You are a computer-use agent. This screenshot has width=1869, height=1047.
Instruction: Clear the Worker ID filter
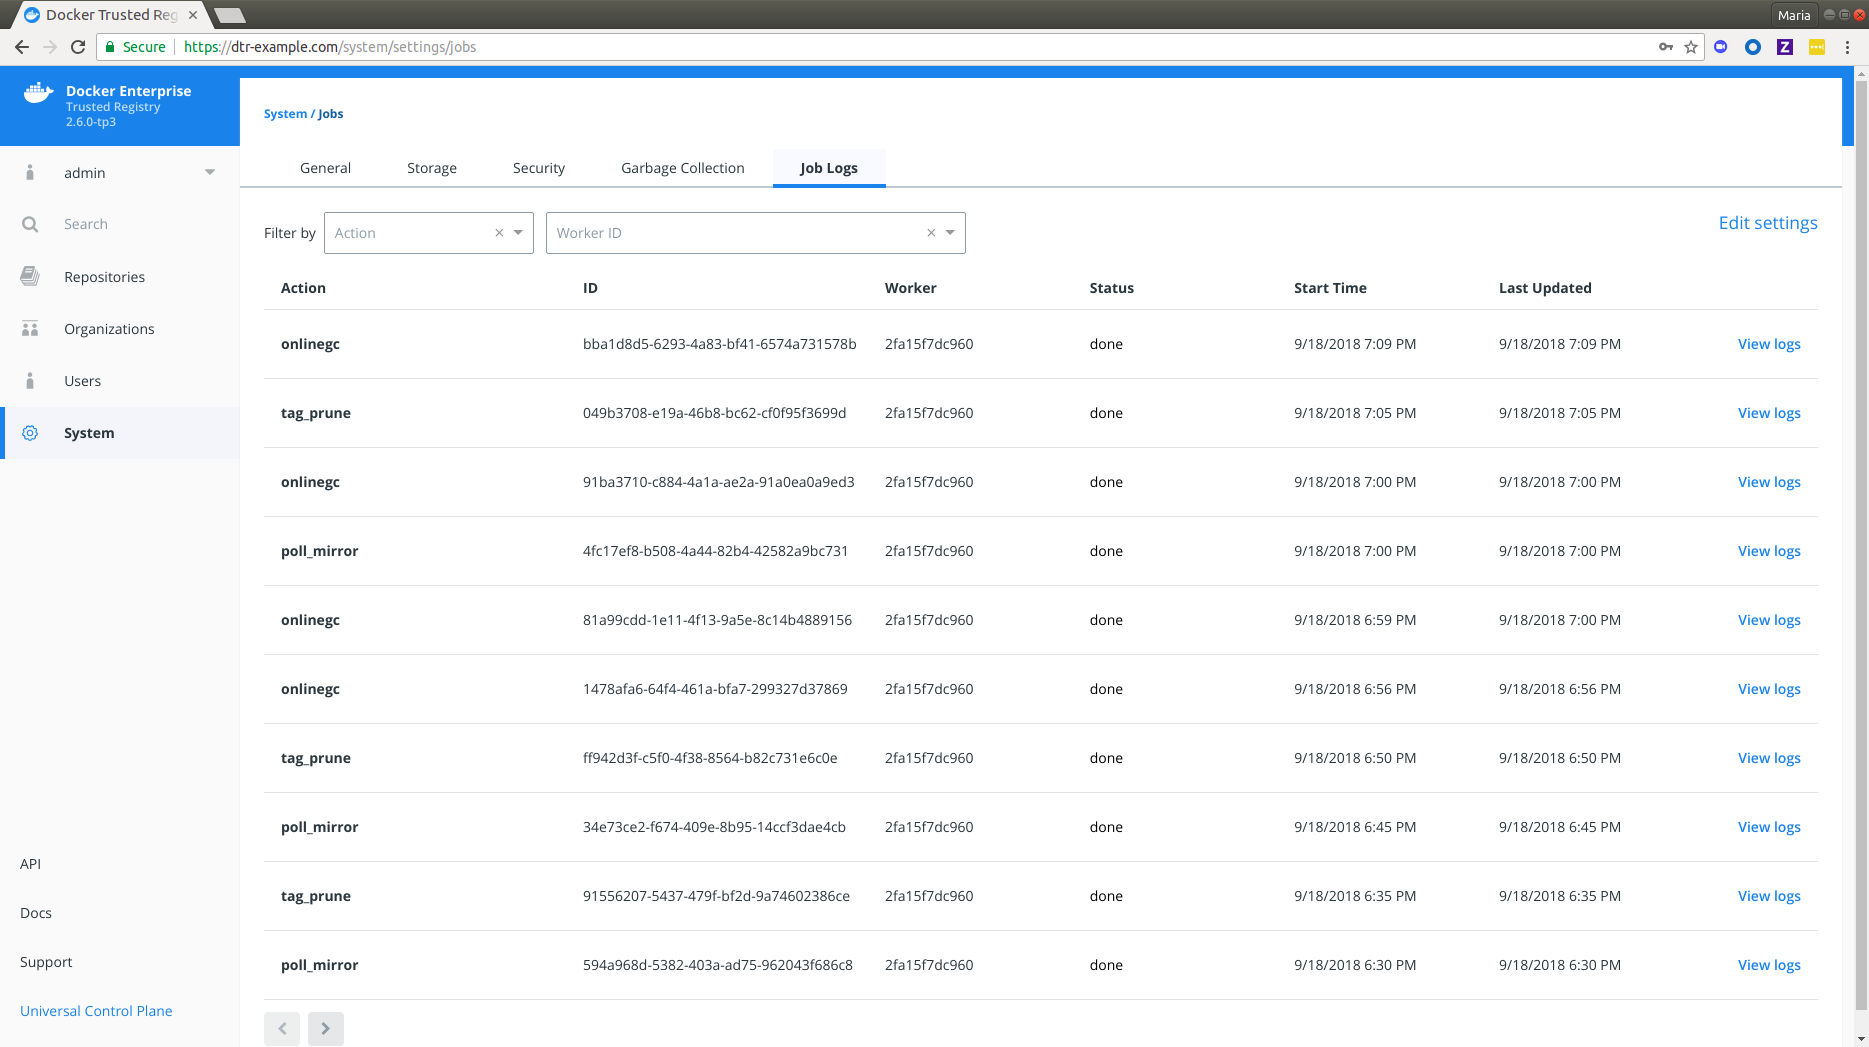pyautogui.click(x=931, y=233)
